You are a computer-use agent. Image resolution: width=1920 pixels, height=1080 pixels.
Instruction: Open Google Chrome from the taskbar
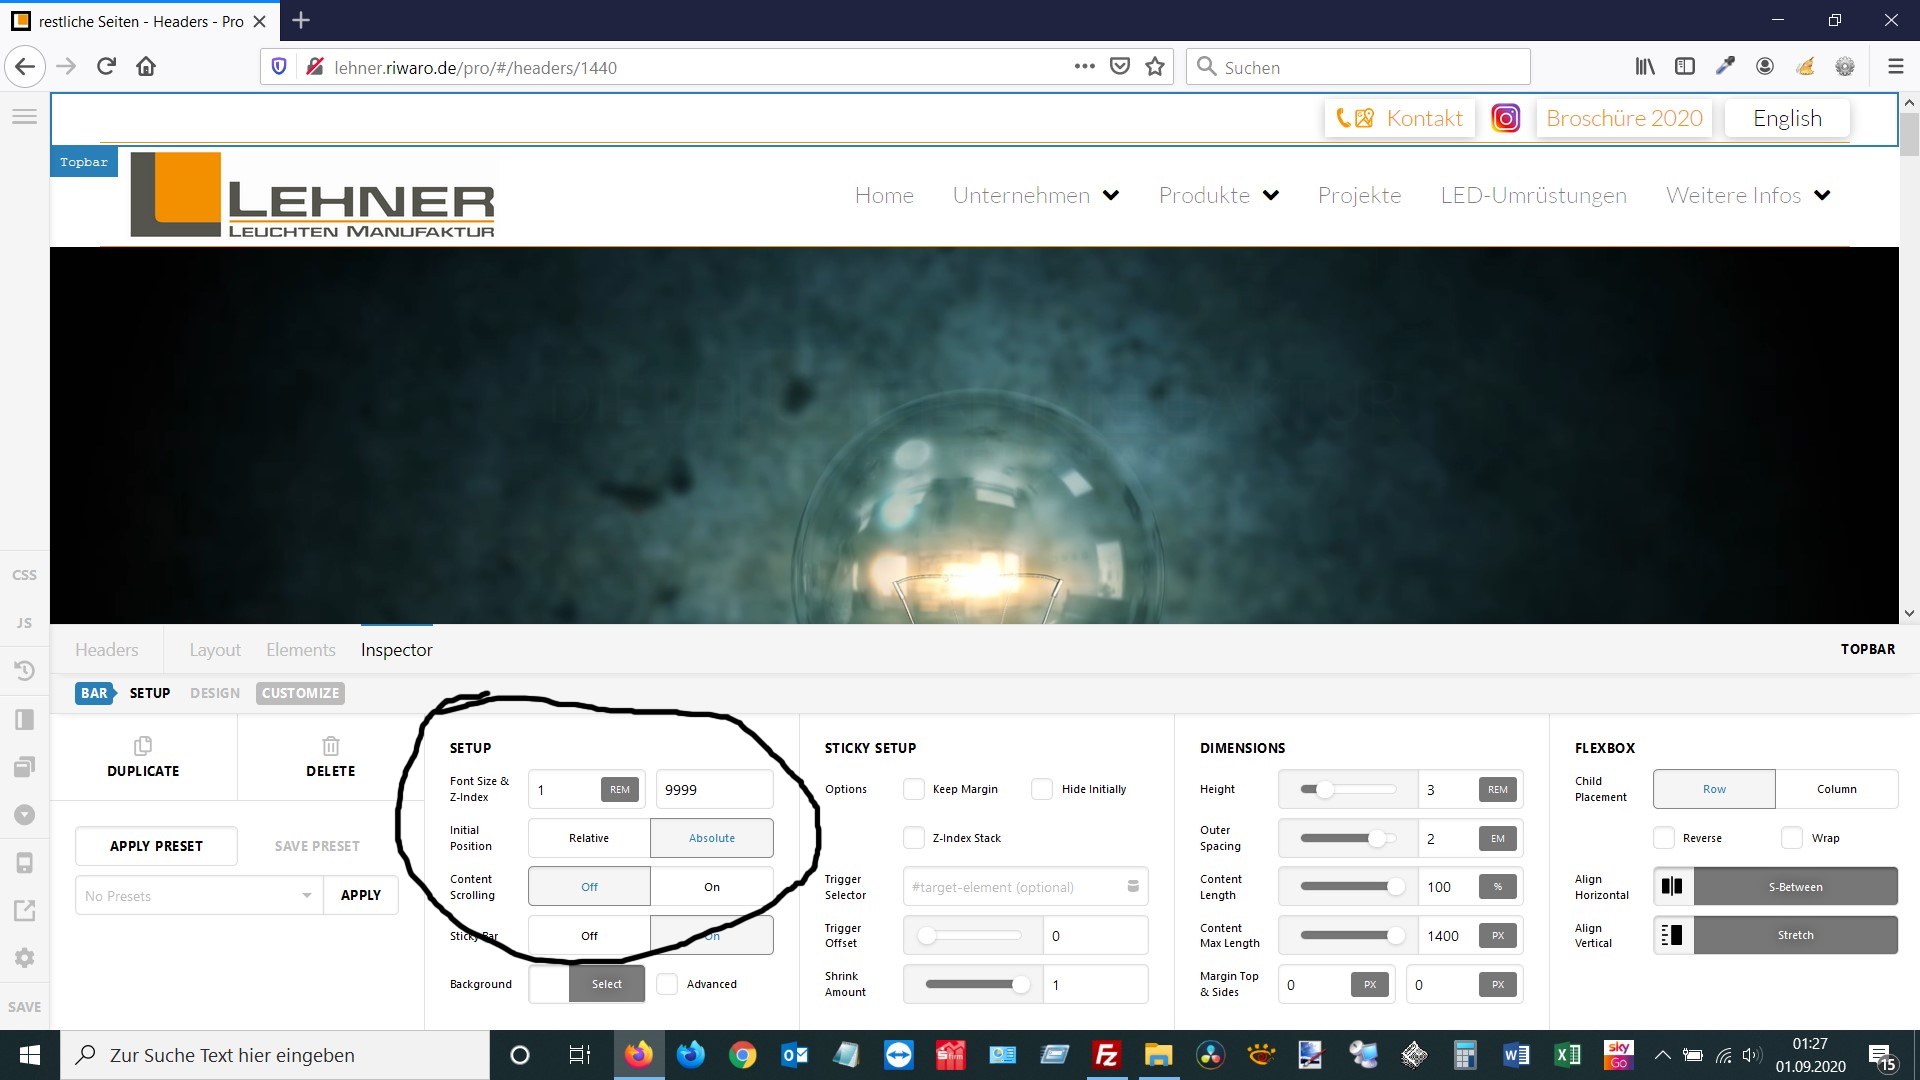(742, 1055)
